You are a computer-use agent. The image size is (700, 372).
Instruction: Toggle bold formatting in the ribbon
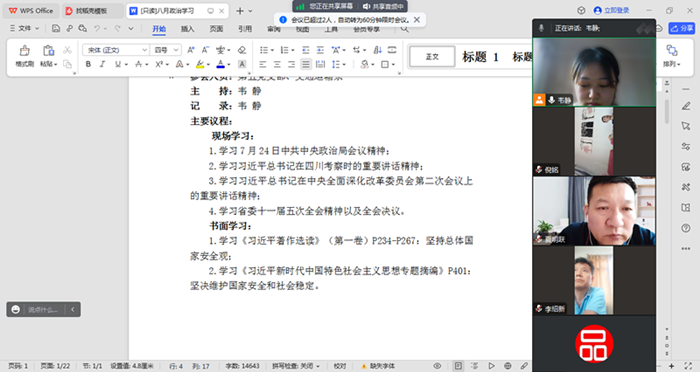coord(88,64)
